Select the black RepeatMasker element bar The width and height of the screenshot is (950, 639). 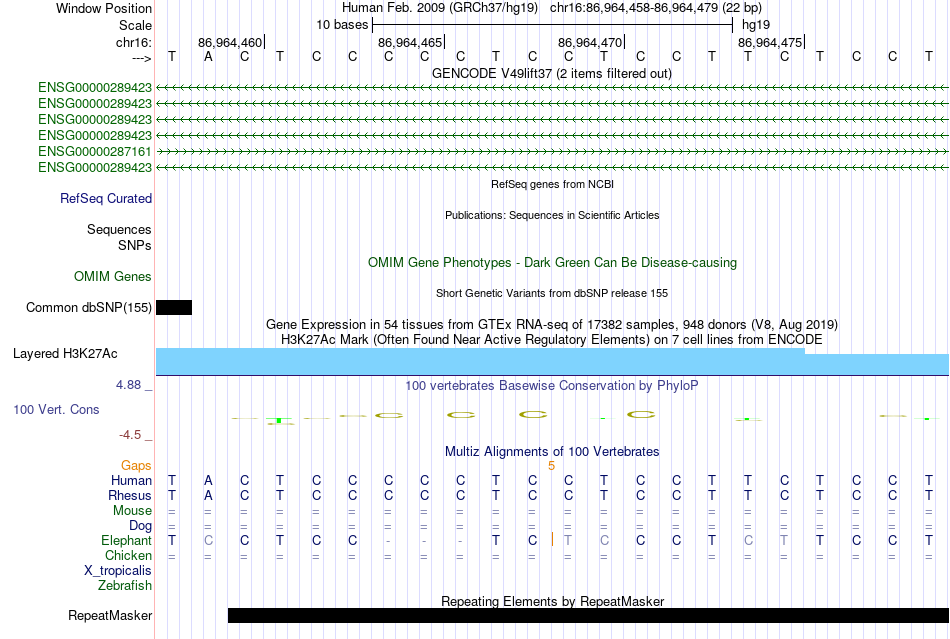pos(588,615)
